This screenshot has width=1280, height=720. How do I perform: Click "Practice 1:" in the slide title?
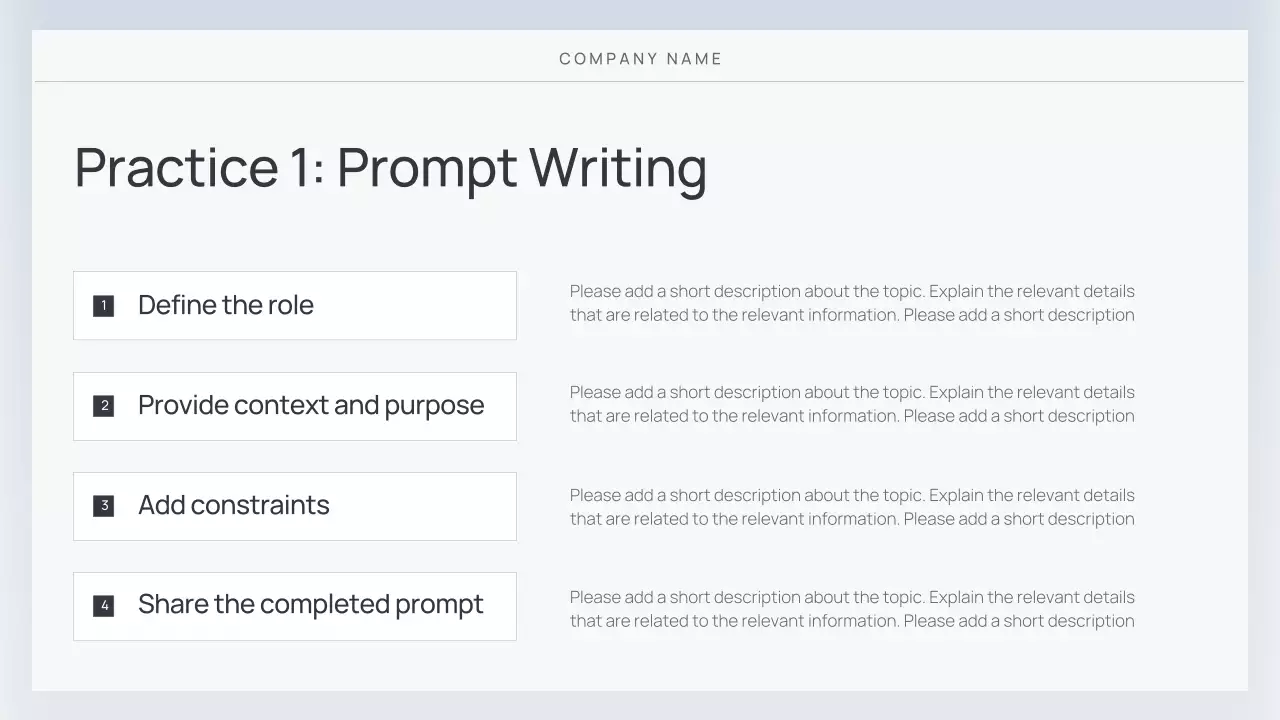pyautogui.click(x=199, y=167)
